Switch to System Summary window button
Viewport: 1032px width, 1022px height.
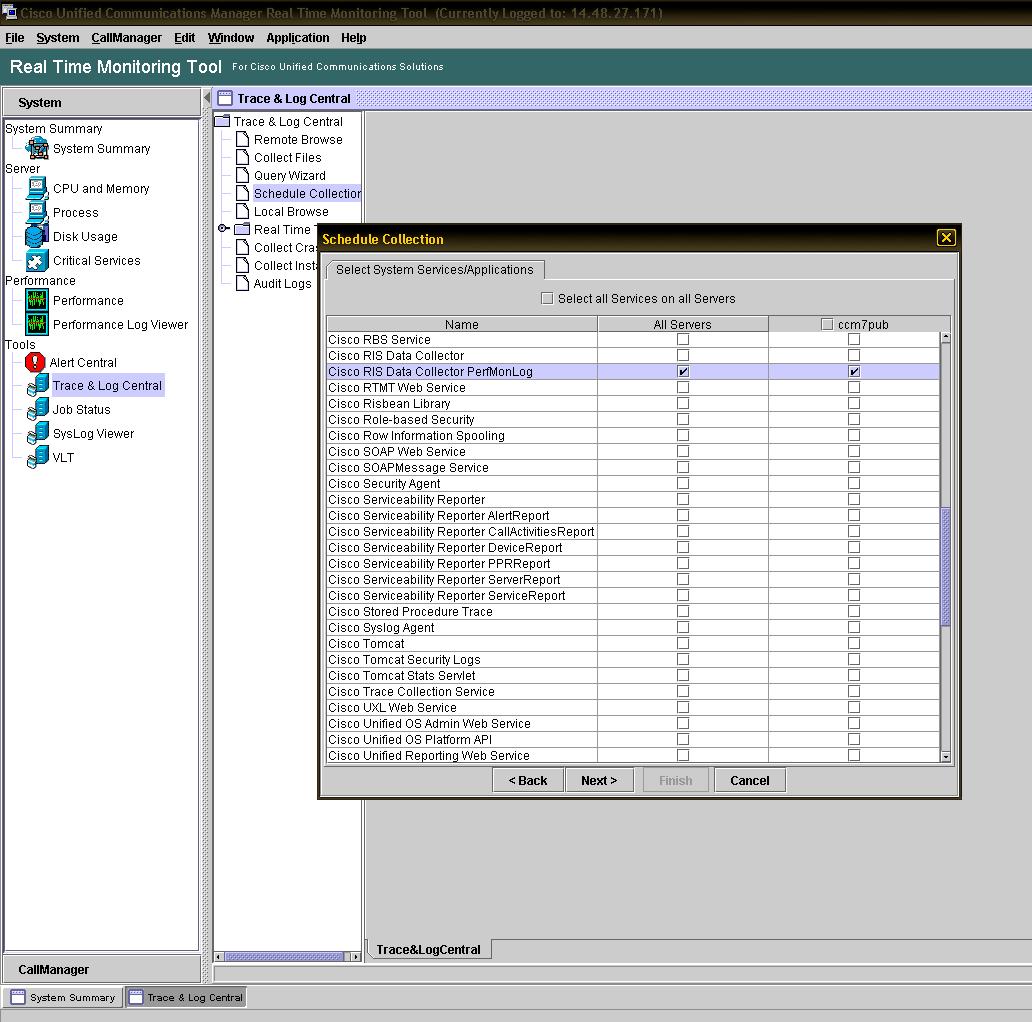(x=63, y=997)
